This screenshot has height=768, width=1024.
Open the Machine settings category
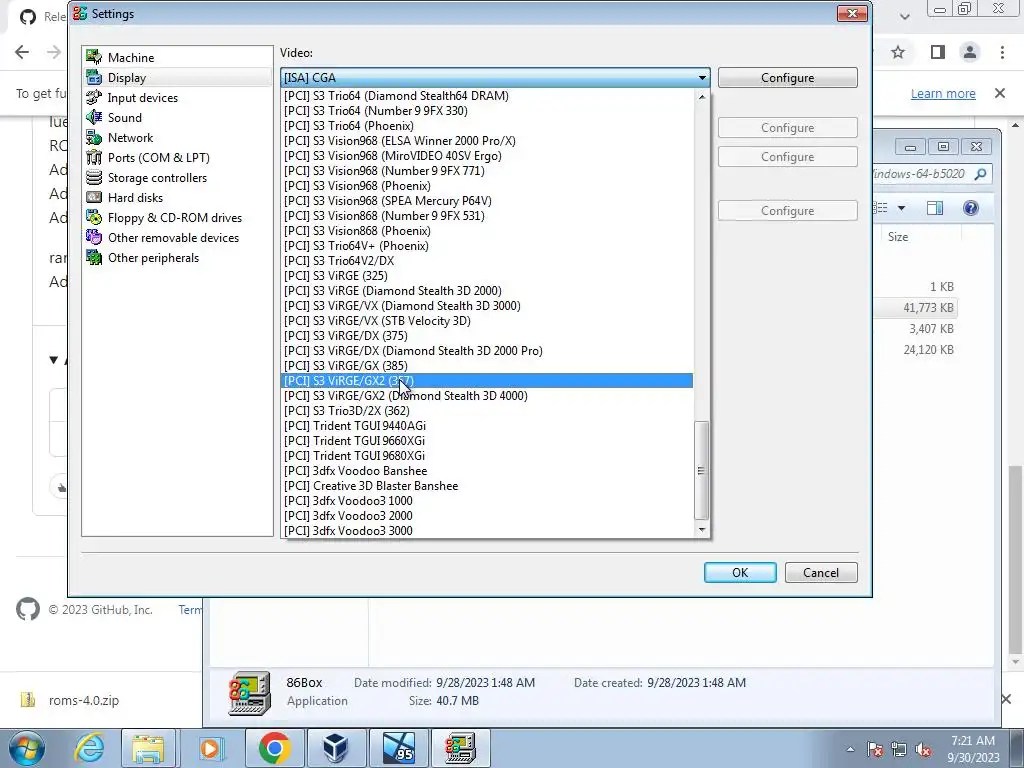coord(131,57)
